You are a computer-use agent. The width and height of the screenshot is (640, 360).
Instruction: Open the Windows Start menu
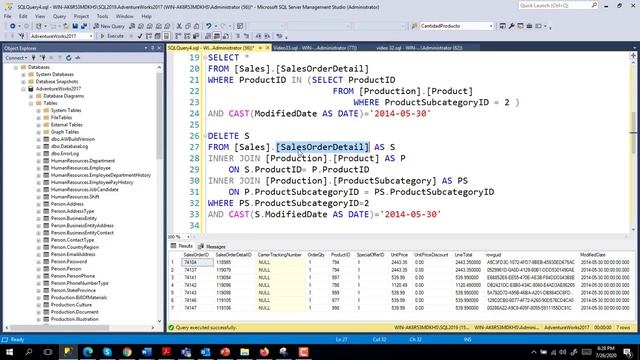pyautogui.click(x=9, y=352)
